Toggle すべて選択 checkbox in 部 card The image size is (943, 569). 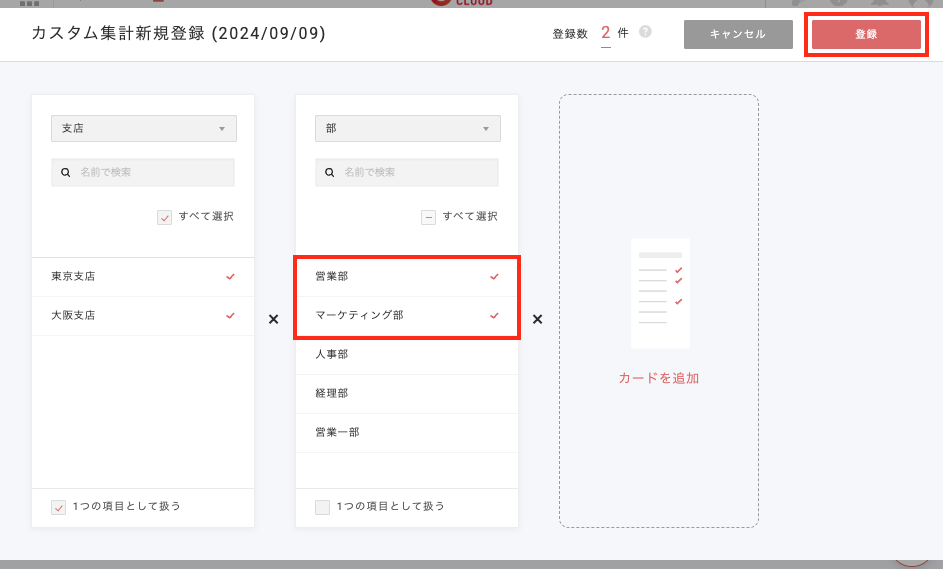pyautogui.click(x=428, y=217)
